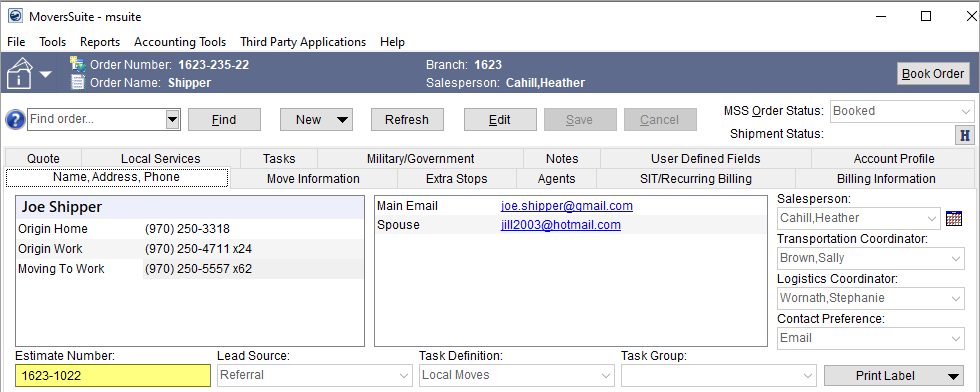Expand the Find order dropdown arrow
This screenshot has height=392, width=980.
click(x=172, y=119)
